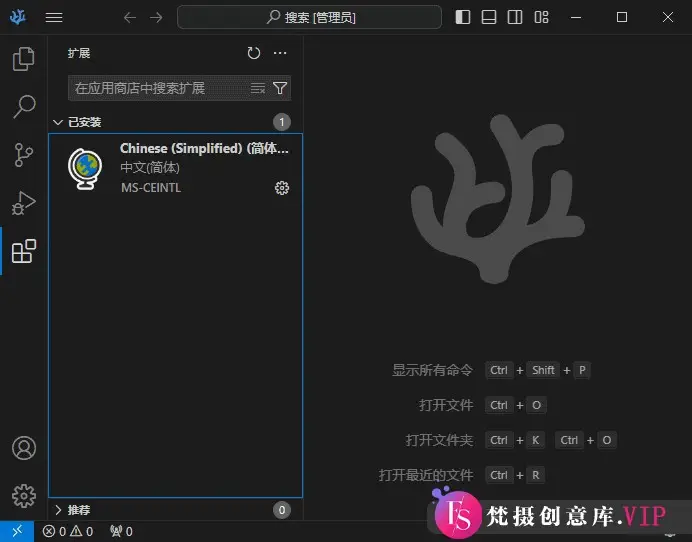Go forward with the right arrow
The height and width of the screenshot is (542, 692).
pos(156,17)
